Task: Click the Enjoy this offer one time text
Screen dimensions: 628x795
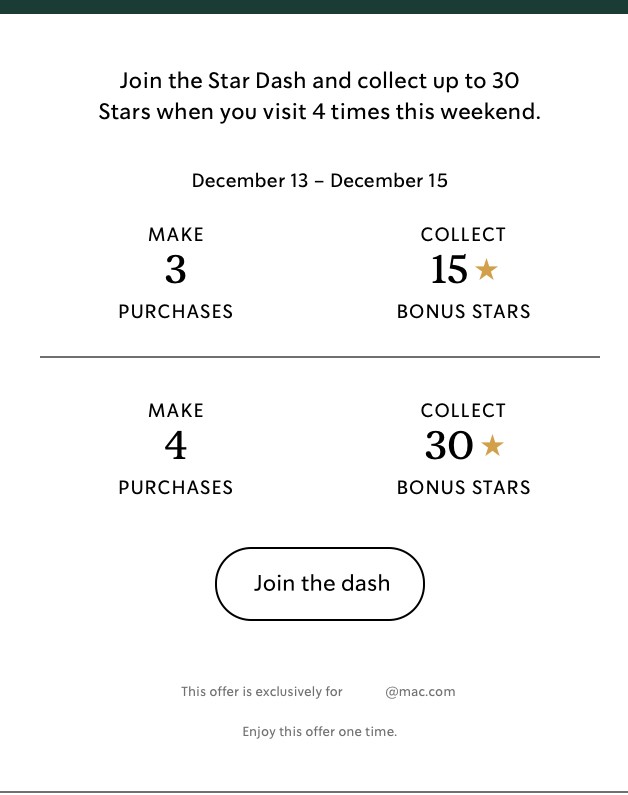Action: coord(320,732)
